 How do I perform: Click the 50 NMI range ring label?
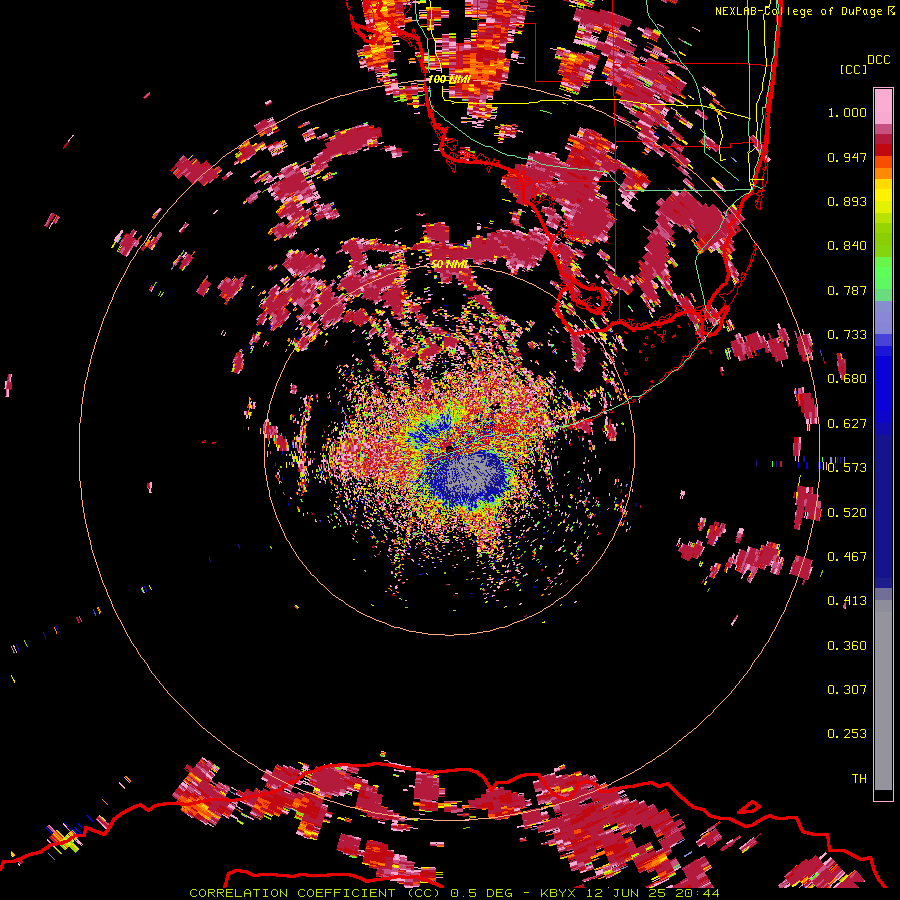click(450, 265)
